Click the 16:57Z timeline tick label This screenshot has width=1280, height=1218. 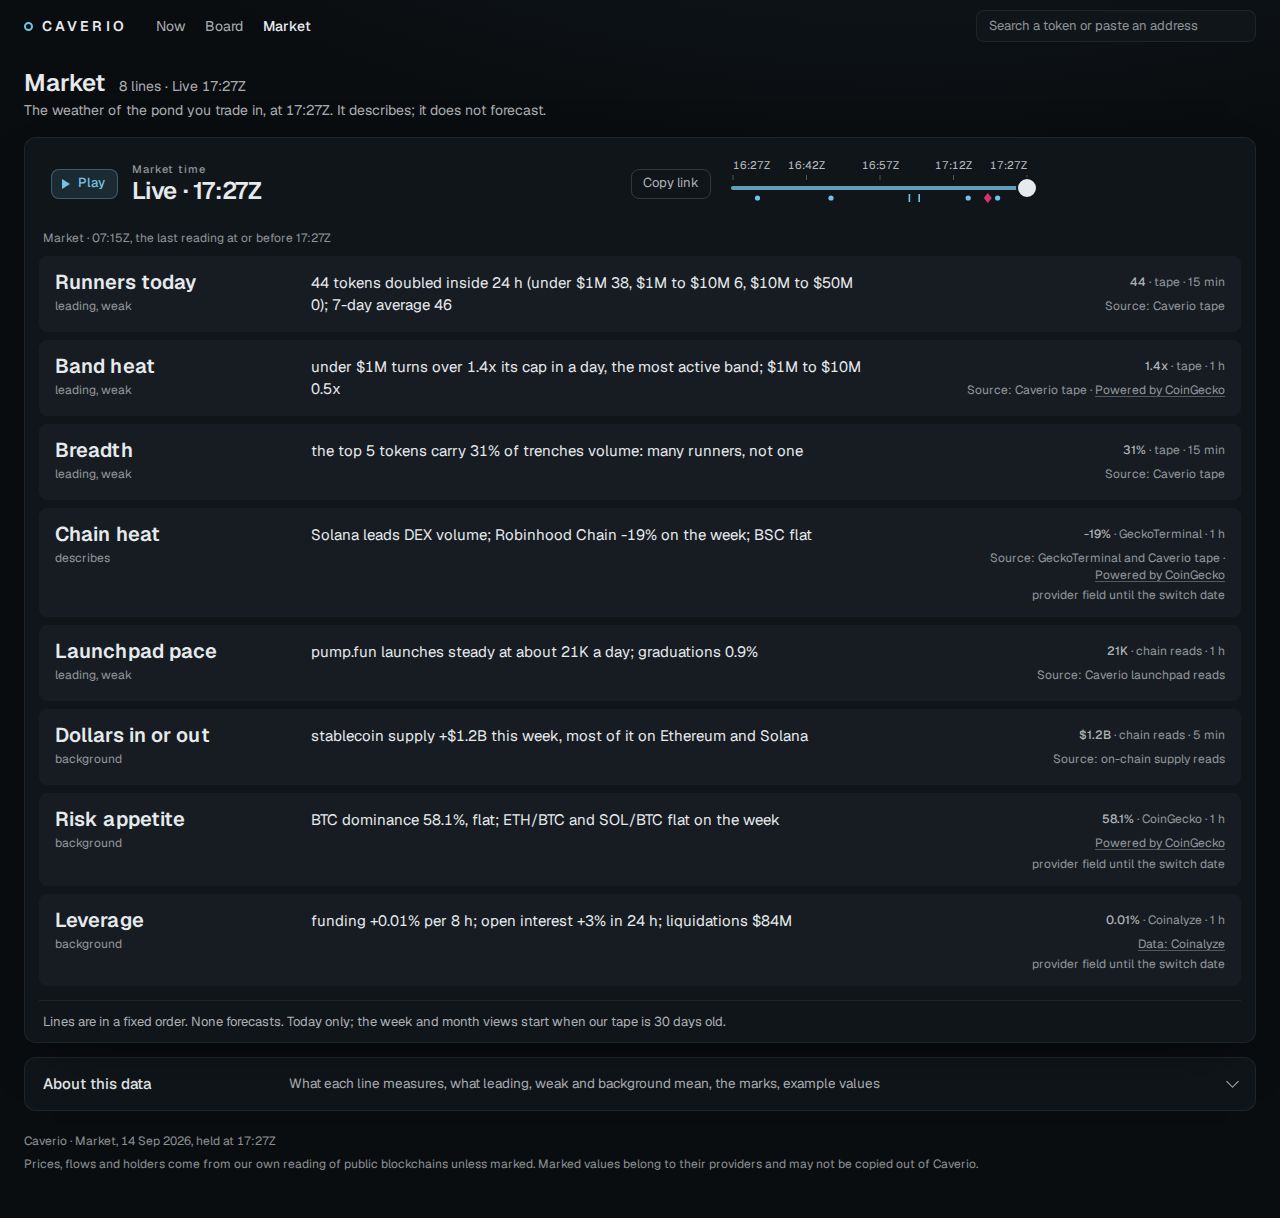[880, 165]
